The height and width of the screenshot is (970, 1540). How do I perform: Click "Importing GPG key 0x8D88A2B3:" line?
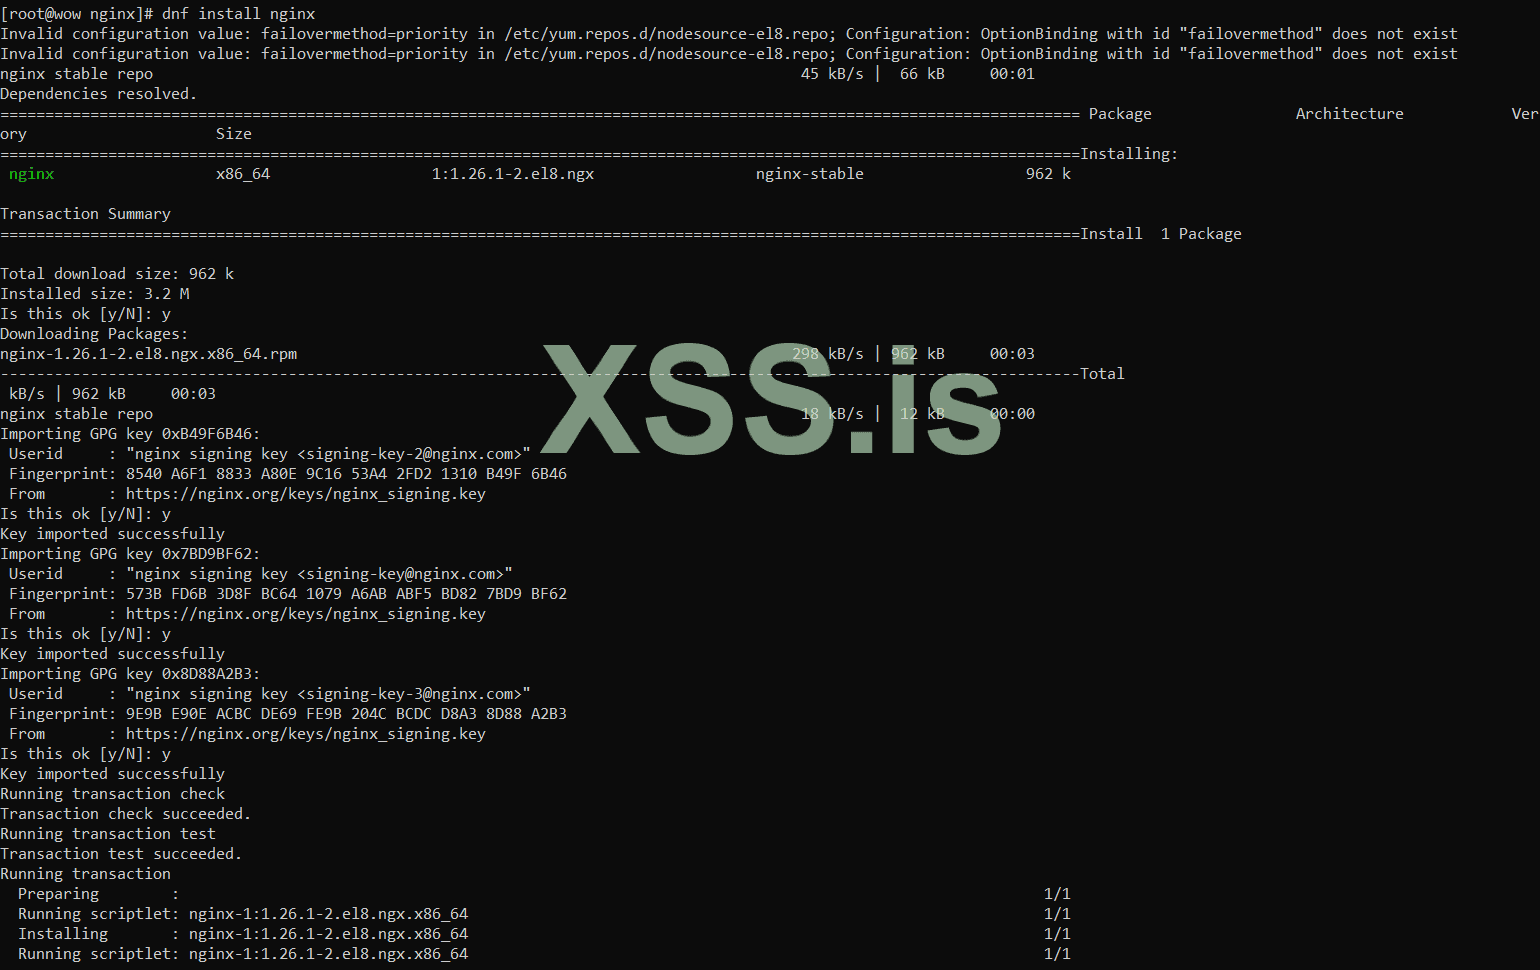130,674
